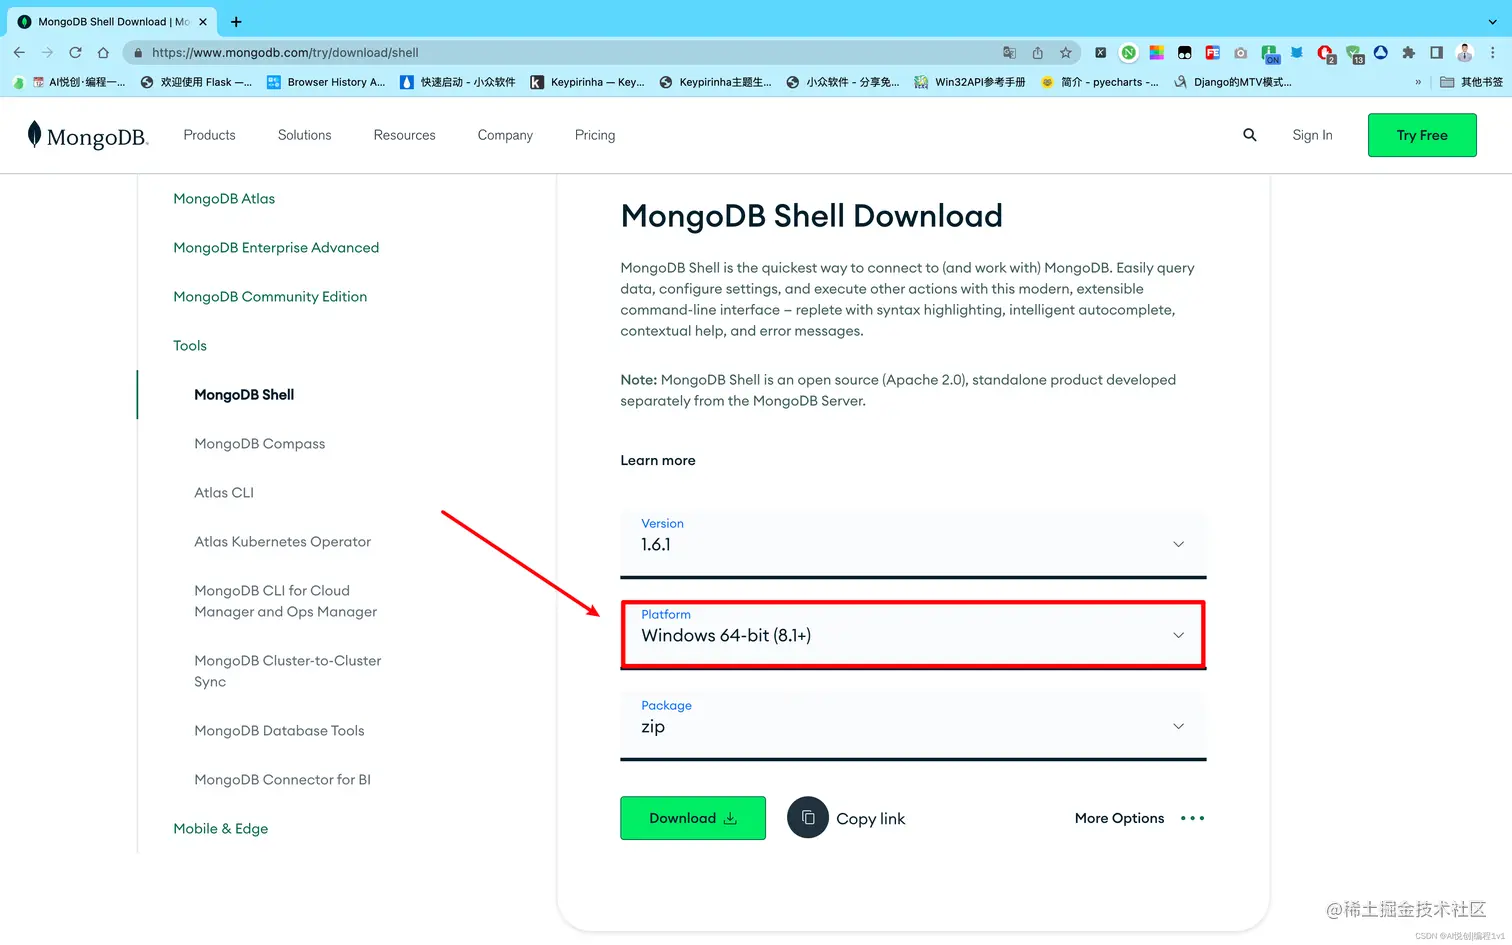1512x945 pixels.
Task: Open the blue cat extension icon
Action: pos(1297,52)
